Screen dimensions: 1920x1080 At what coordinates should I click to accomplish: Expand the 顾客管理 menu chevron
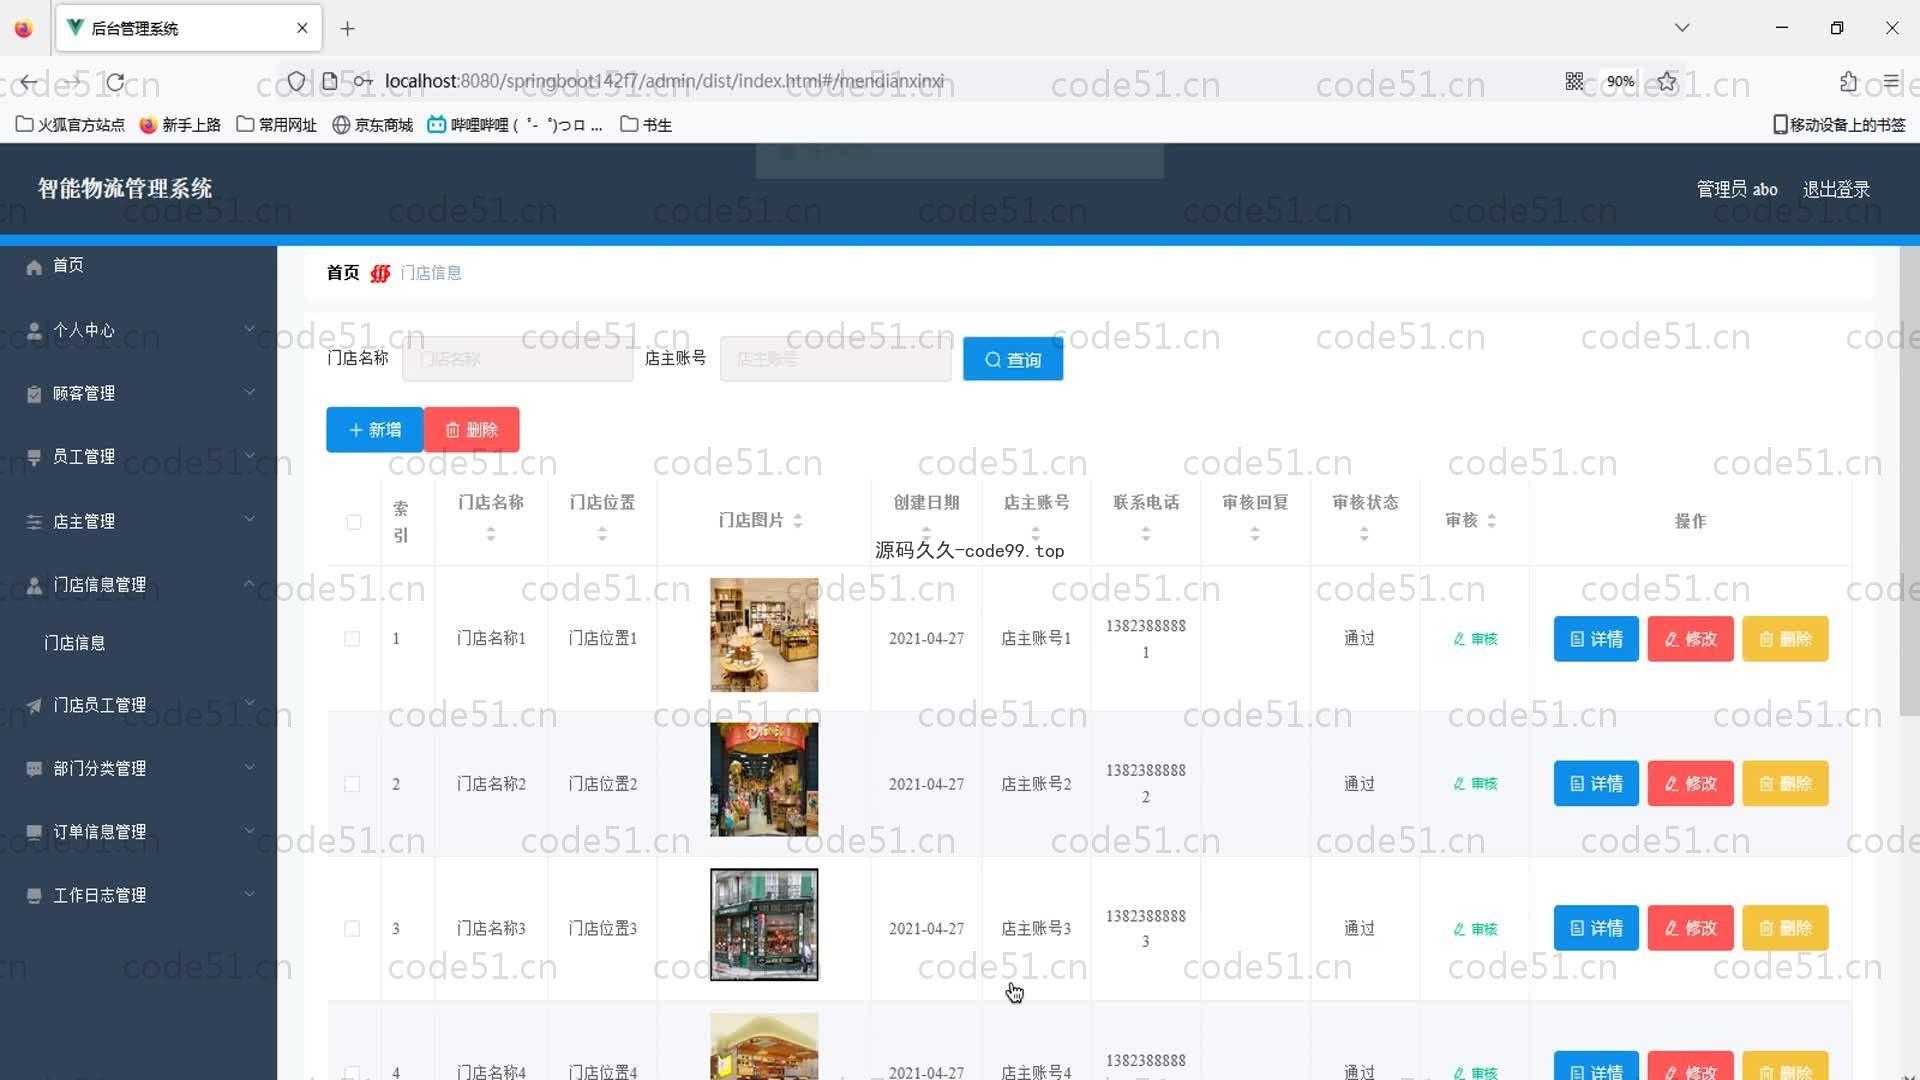coord(249,392)
